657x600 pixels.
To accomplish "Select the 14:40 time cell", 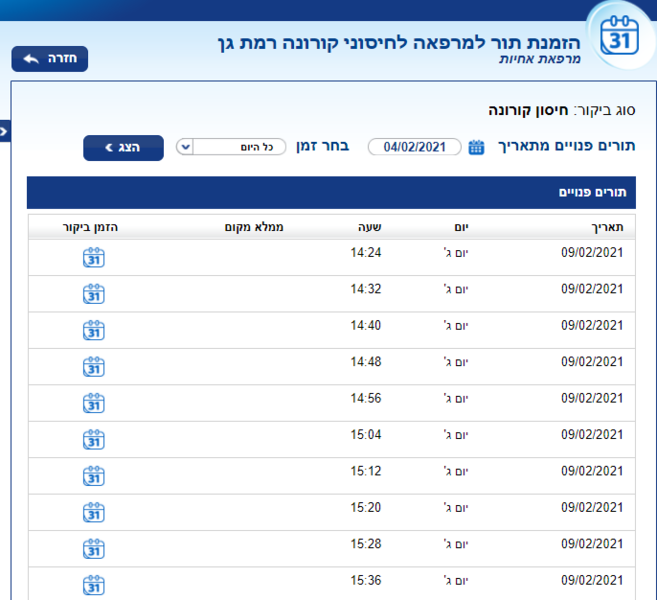I will click(366, 325).
